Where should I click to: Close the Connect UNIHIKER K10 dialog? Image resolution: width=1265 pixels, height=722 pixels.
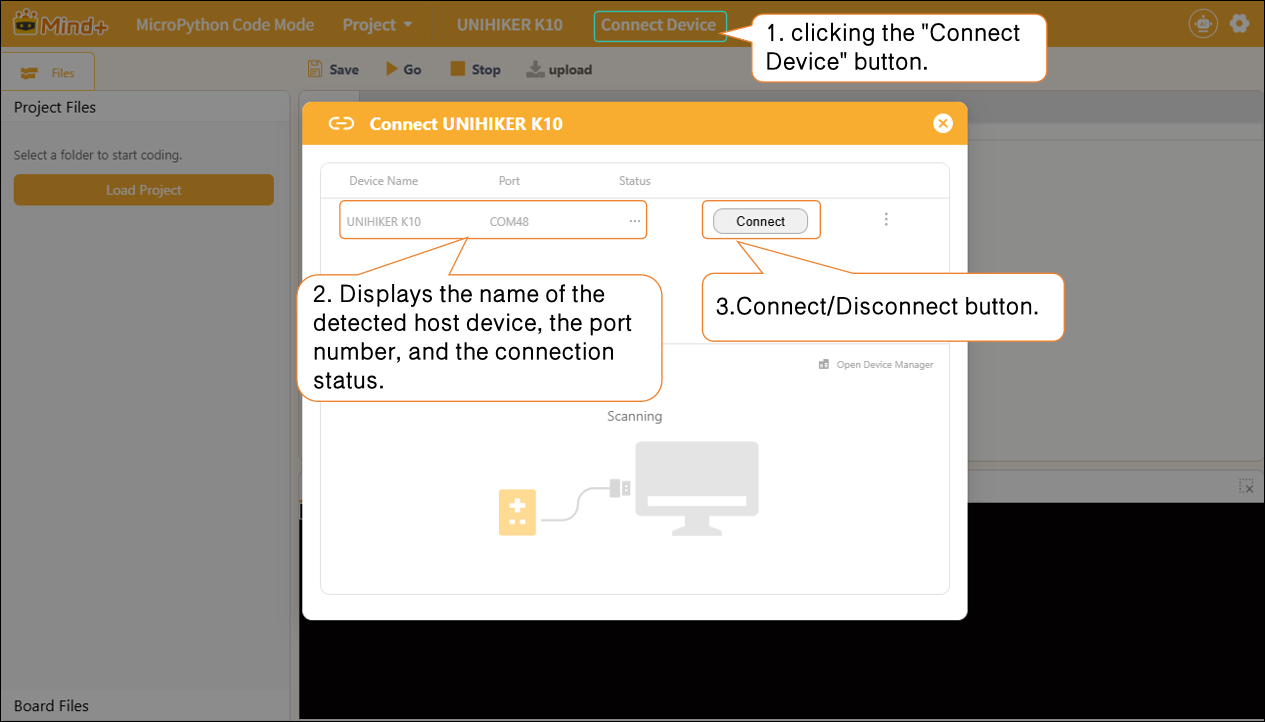click(942, 123)
